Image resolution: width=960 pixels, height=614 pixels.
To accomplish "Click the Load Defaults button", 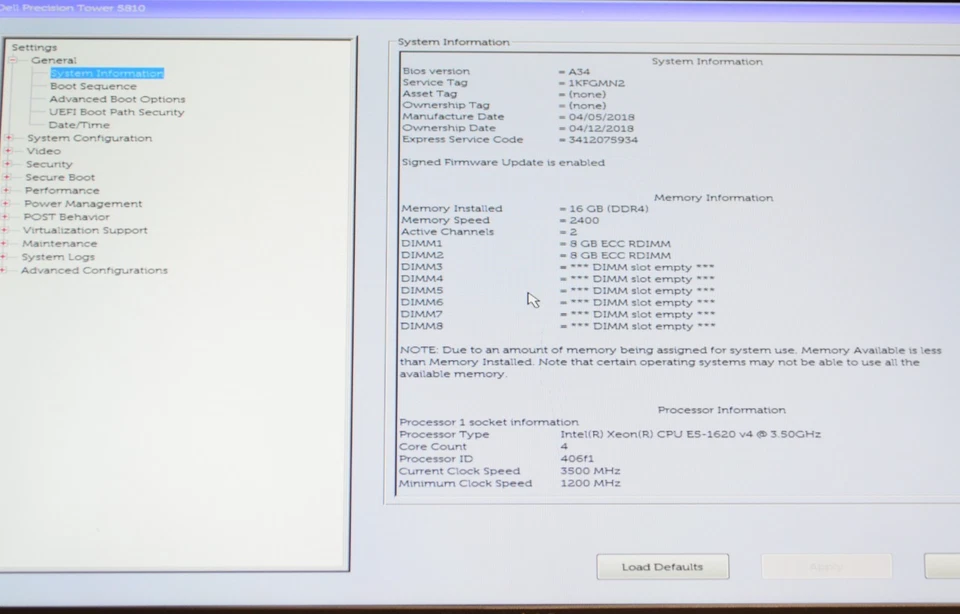I will coord(662,566).
